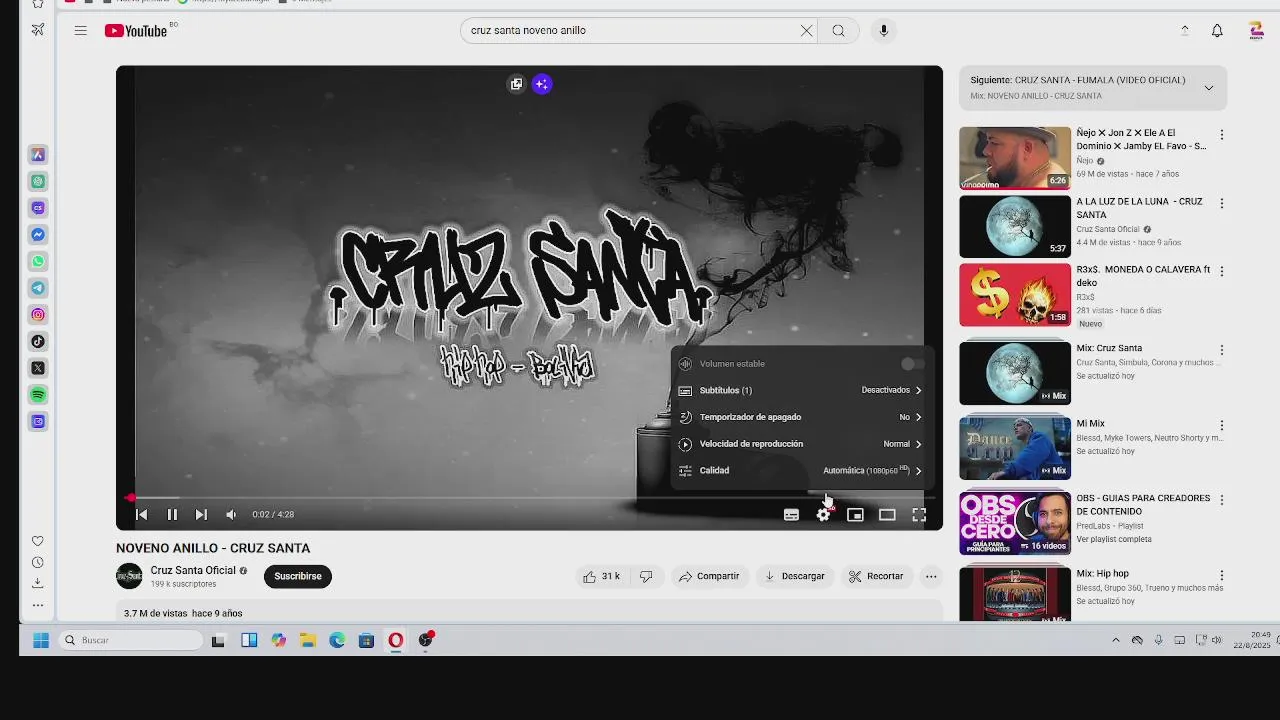The image size is (1280, 720).
Task: Open the YouTube guide hamburger menu
Action: [80, 31]
